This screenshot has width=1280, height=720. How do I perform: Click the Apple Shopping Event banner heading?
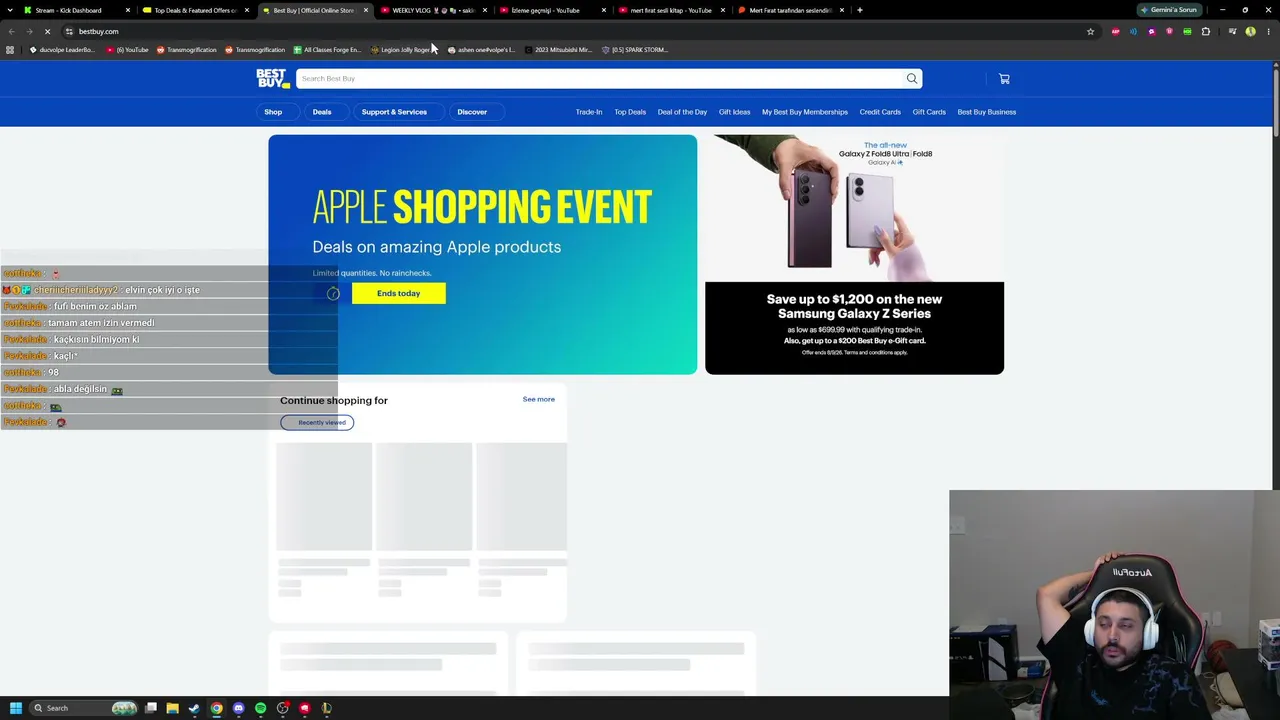pos(482,207)
